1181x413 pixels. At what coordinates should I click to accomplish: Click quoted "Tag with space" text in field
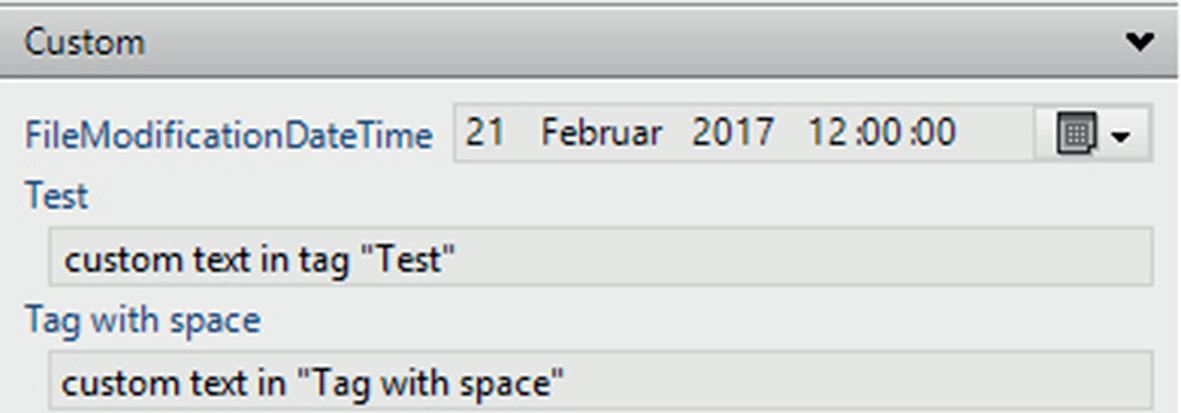(432, 381)
